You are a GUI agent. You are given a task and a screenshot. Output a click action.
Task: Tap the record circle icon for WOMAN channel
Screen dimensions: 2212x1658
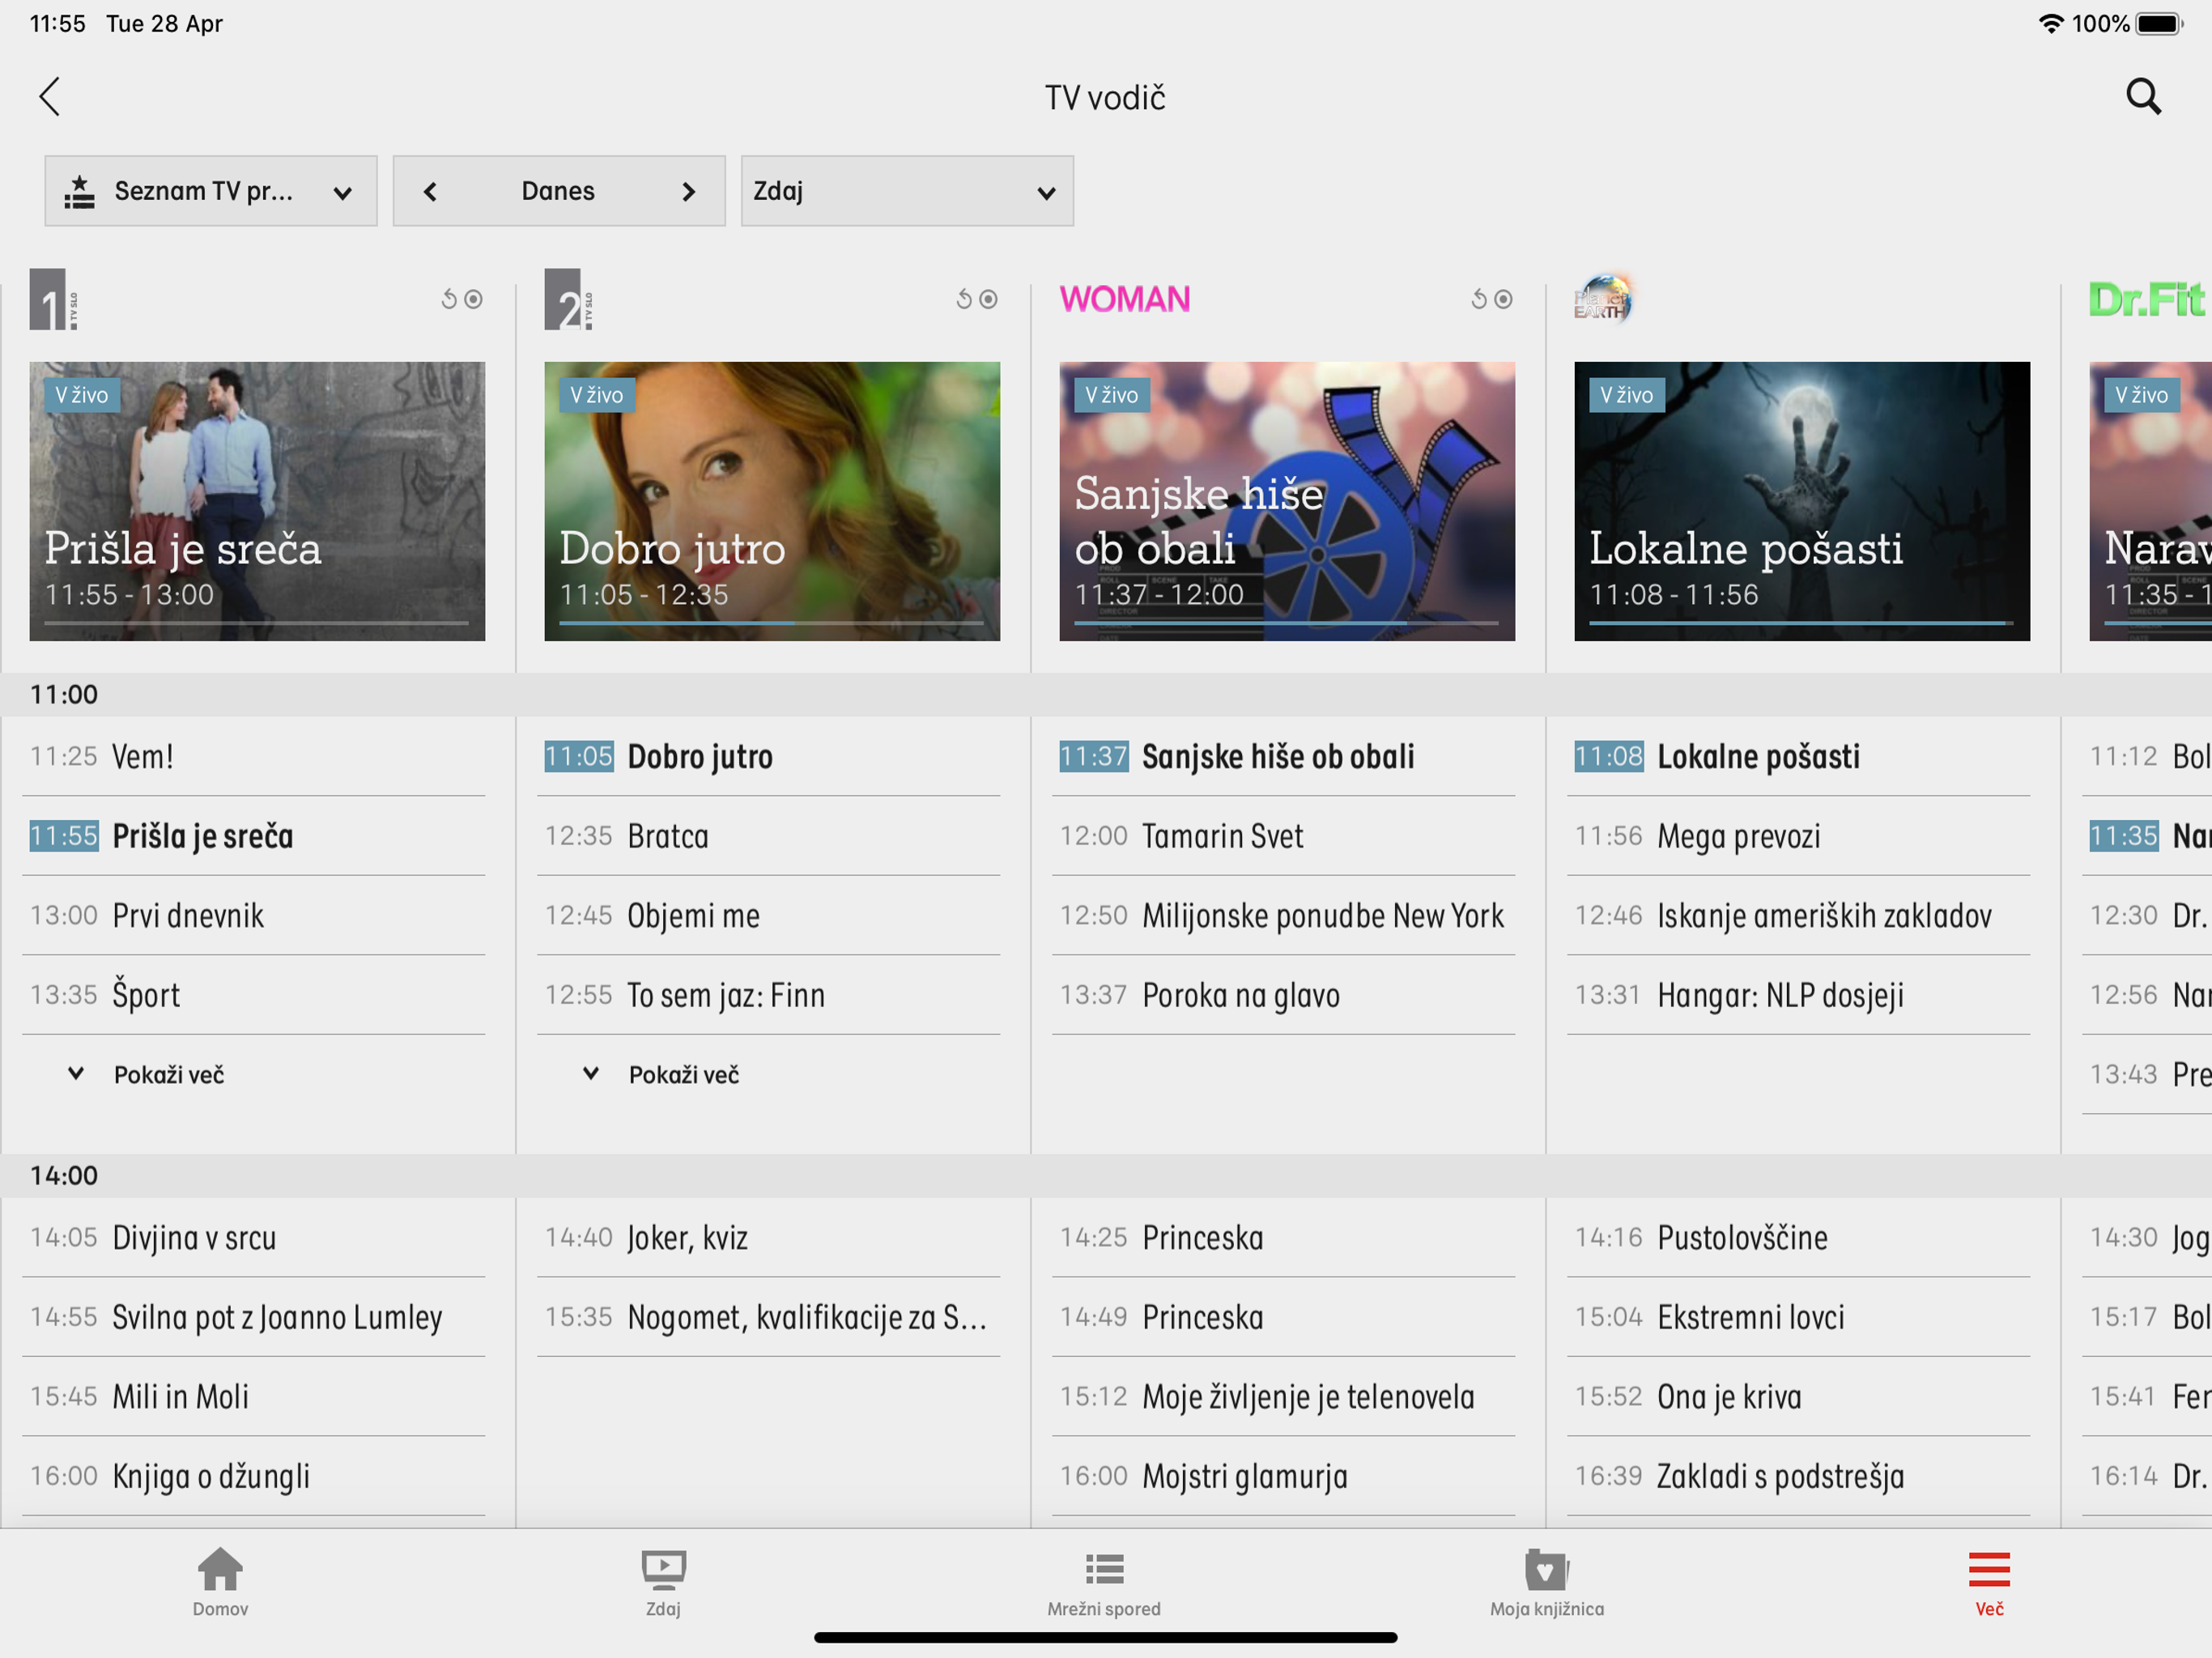pyautogui.click(x=1504, y=299)
